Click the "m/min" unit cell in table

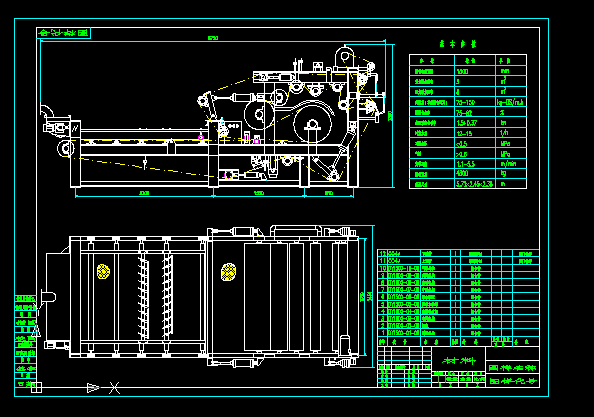click(x=511, y=164)
